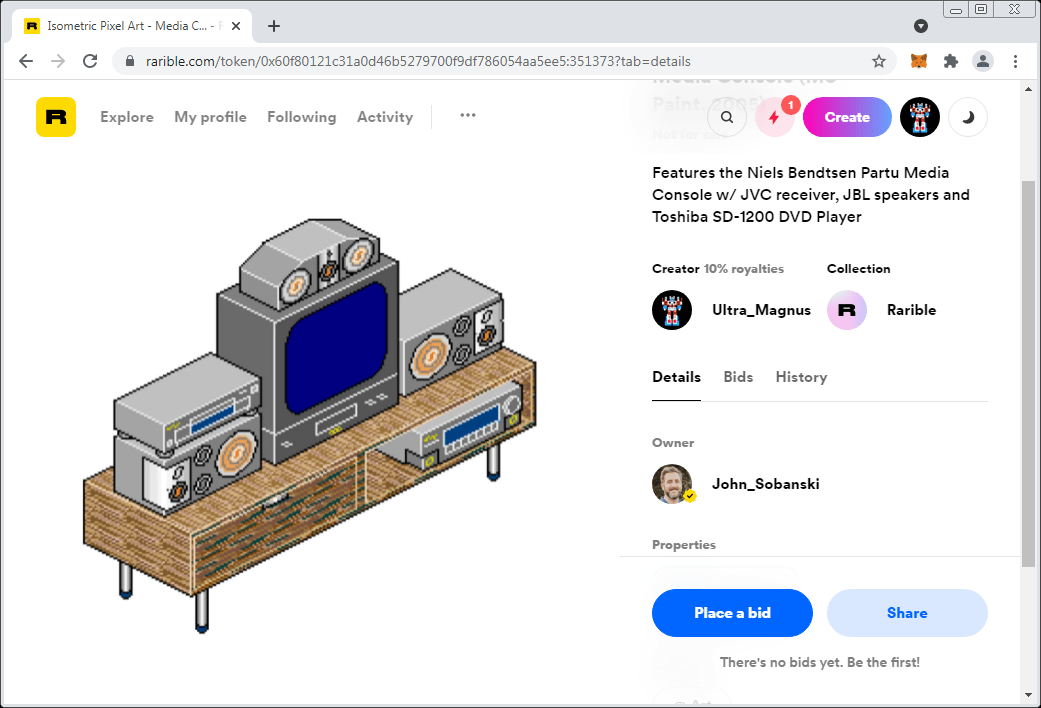Click the "Properties" heading
Viewport: 1041px width, 708px height.
(684, 545)
